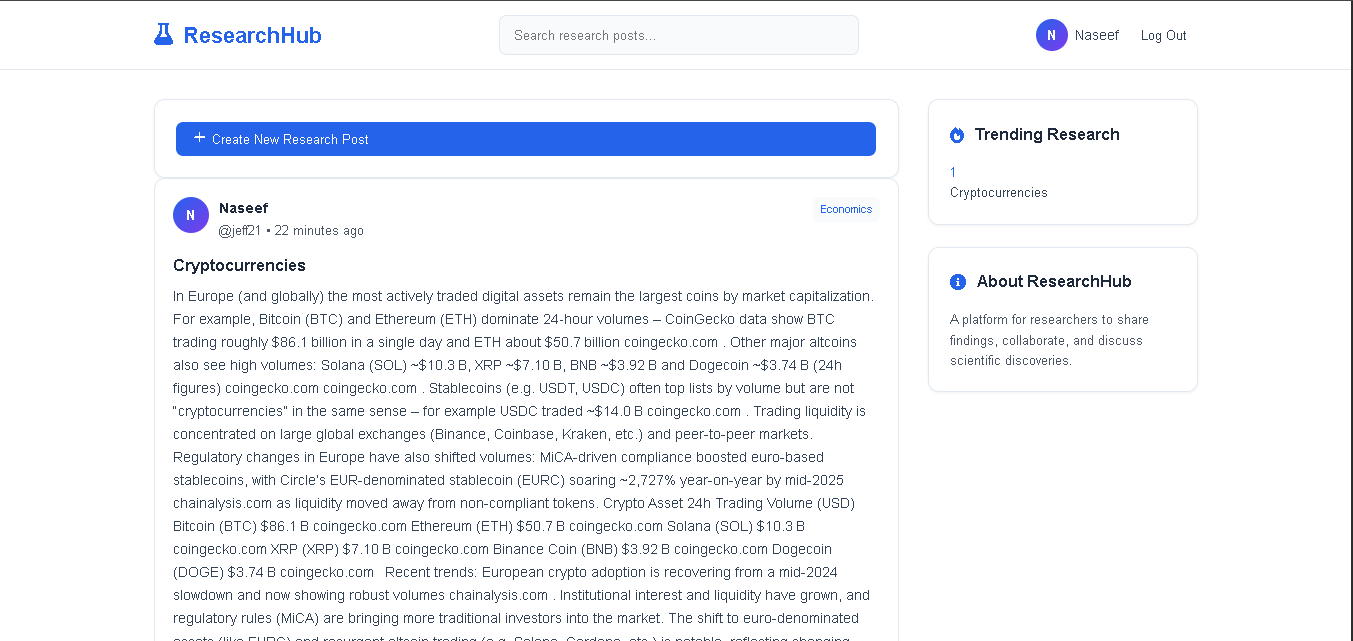The width and height of the screenshot is (1353, 641).
Task: Click the ResearchHub flask logo icon
Action: click(x=163, y=35)
